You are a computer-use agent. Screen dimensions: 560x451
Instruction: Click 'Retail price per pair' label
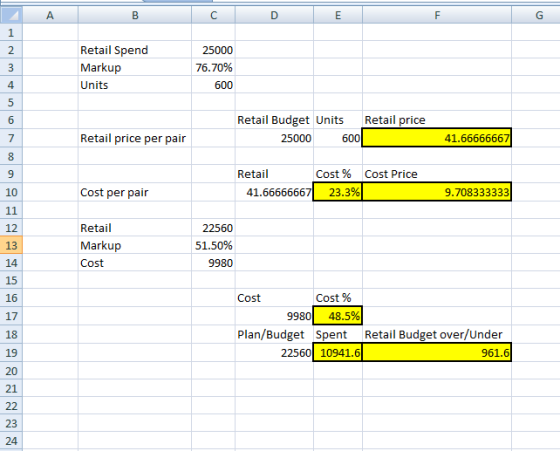click(135, 138)
